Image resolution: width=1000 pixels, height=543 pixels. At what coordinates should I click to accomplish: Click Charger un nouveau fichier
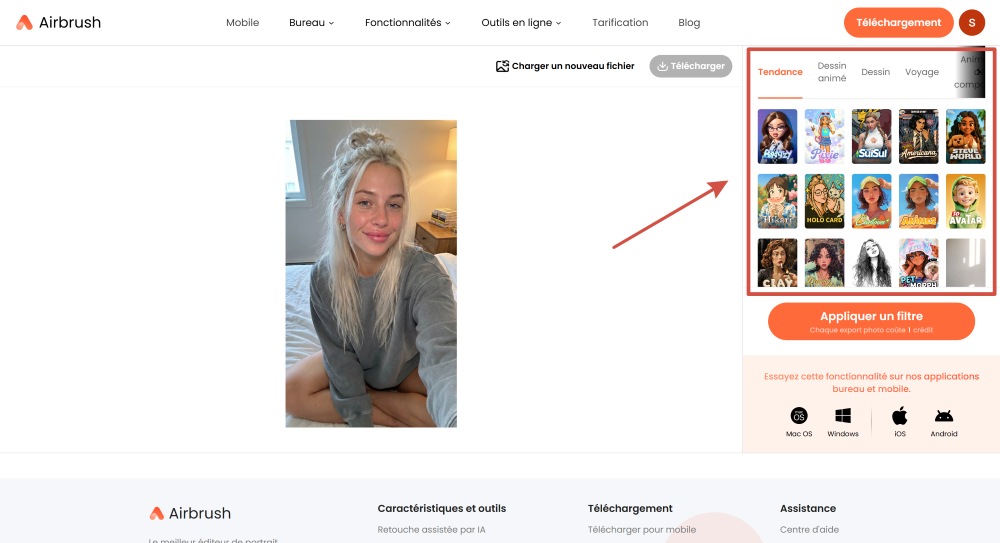click(x=565, y=66)
